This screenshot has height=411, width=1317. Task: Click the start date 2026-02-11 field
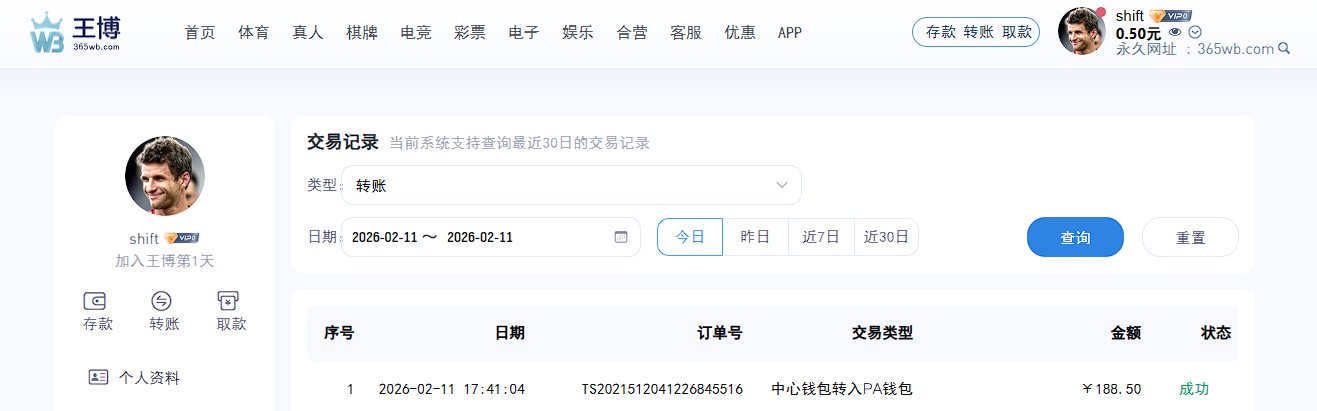click(x=383, y=237)
